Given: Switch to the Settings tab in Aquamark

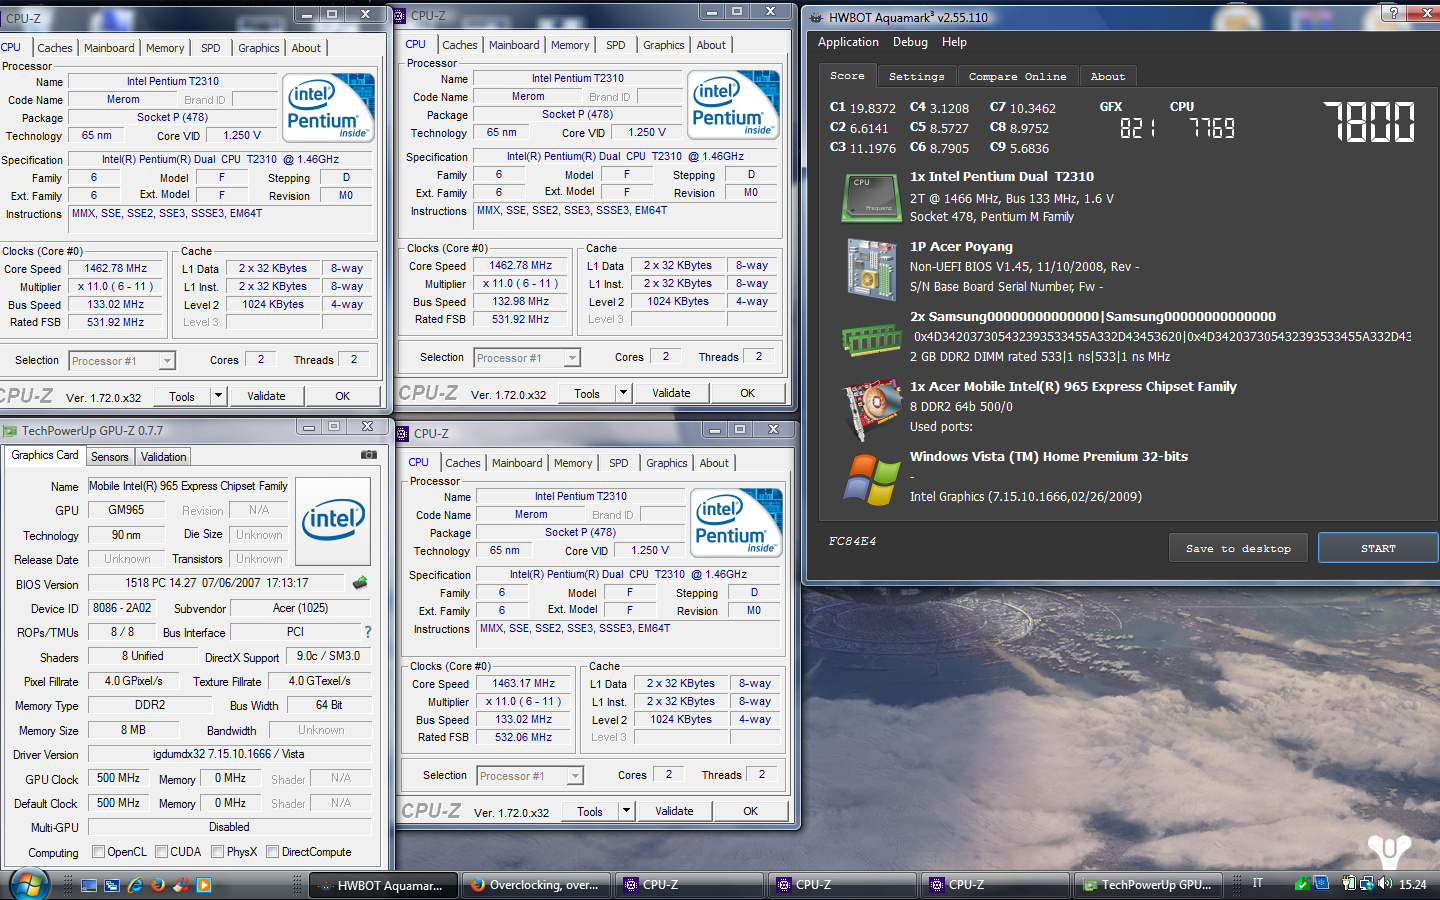Looking at the screenshot, I should [916, 76].
